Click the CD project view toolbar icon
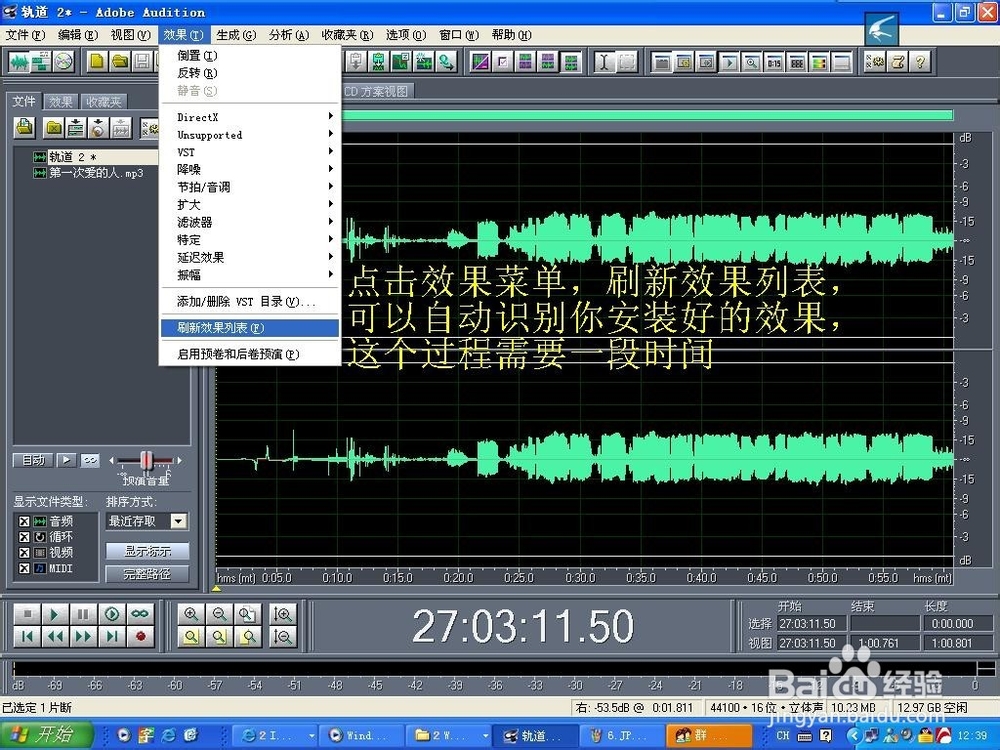Image resolution: width=1000 pixels, height=750 pixels. point(63,62)
